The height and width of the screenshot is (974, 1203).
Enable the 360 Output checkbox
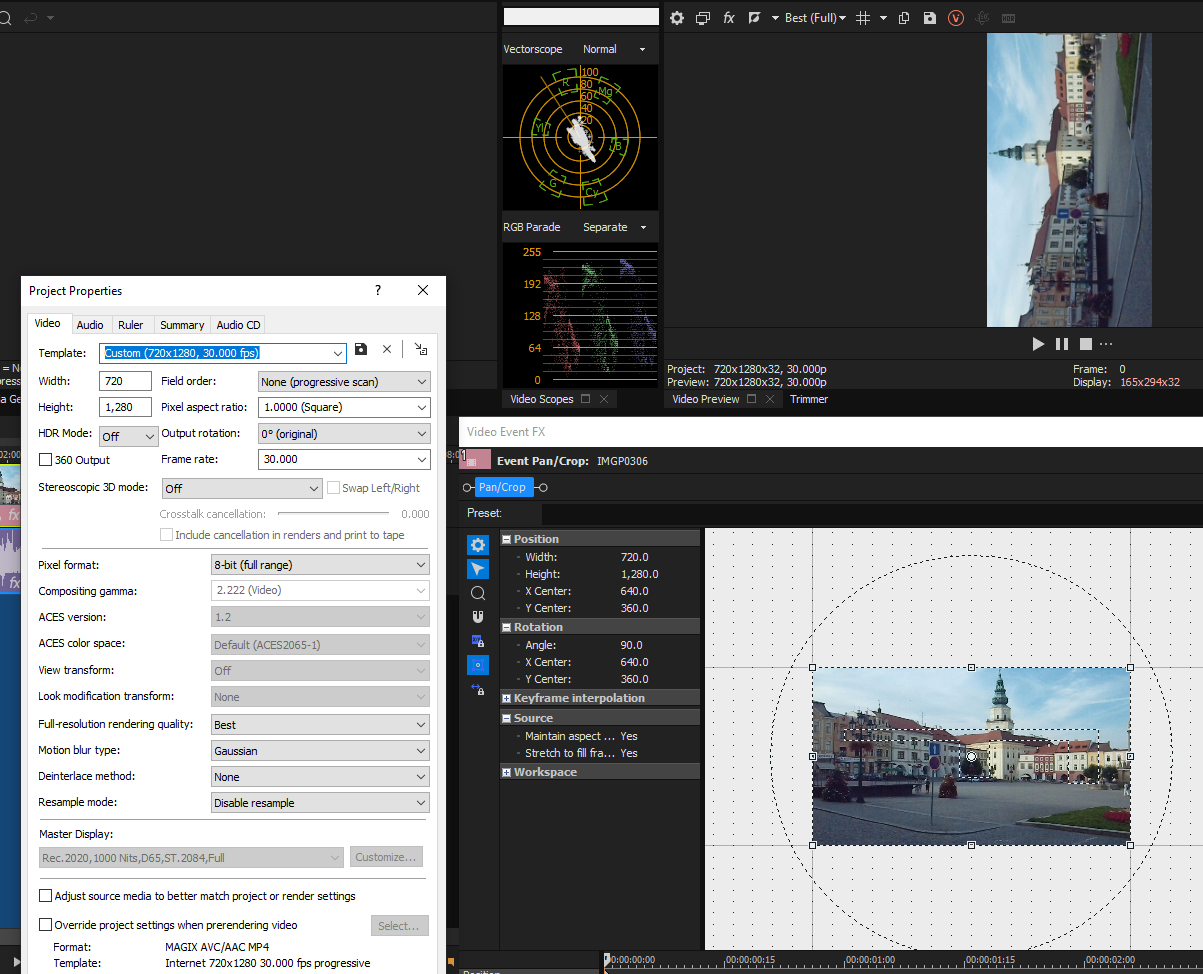click(x=46, y=460)
